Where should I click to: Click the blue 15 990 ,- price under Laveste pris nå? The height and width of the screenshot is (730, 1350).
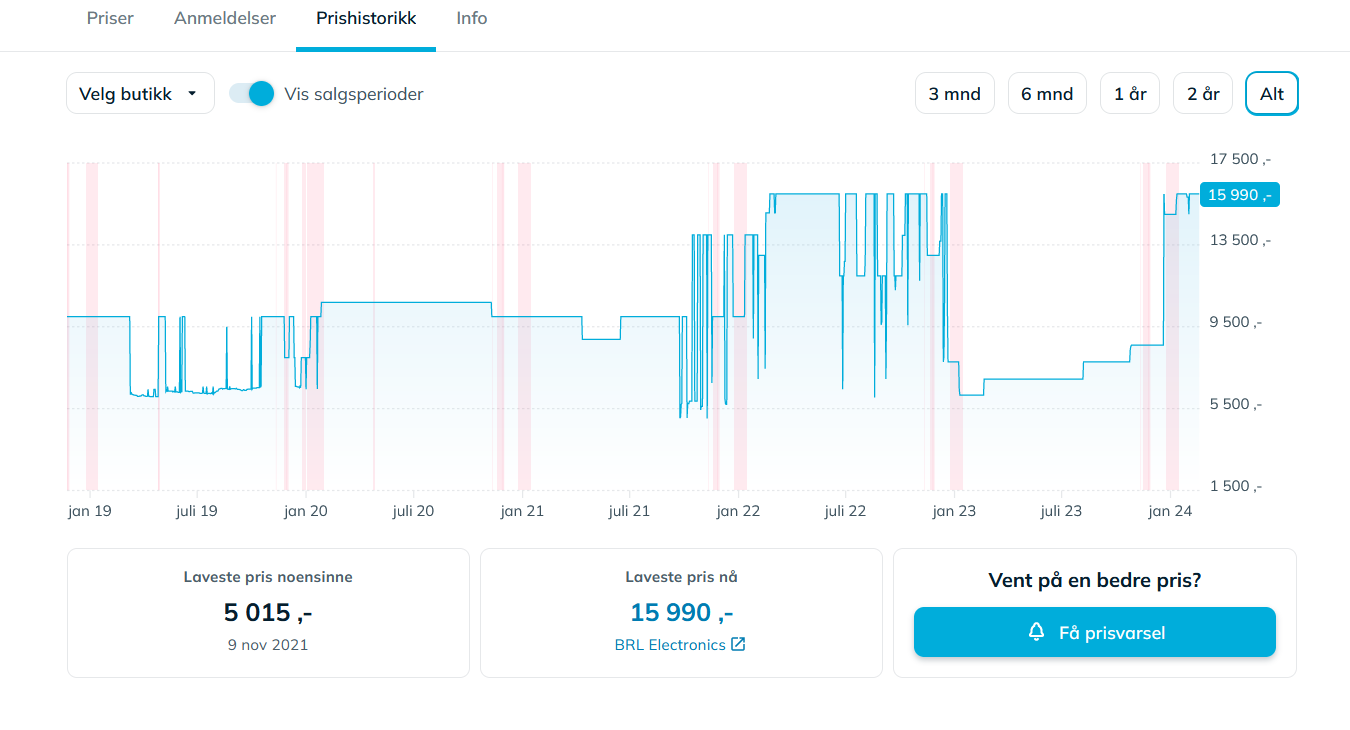(681, 612)
